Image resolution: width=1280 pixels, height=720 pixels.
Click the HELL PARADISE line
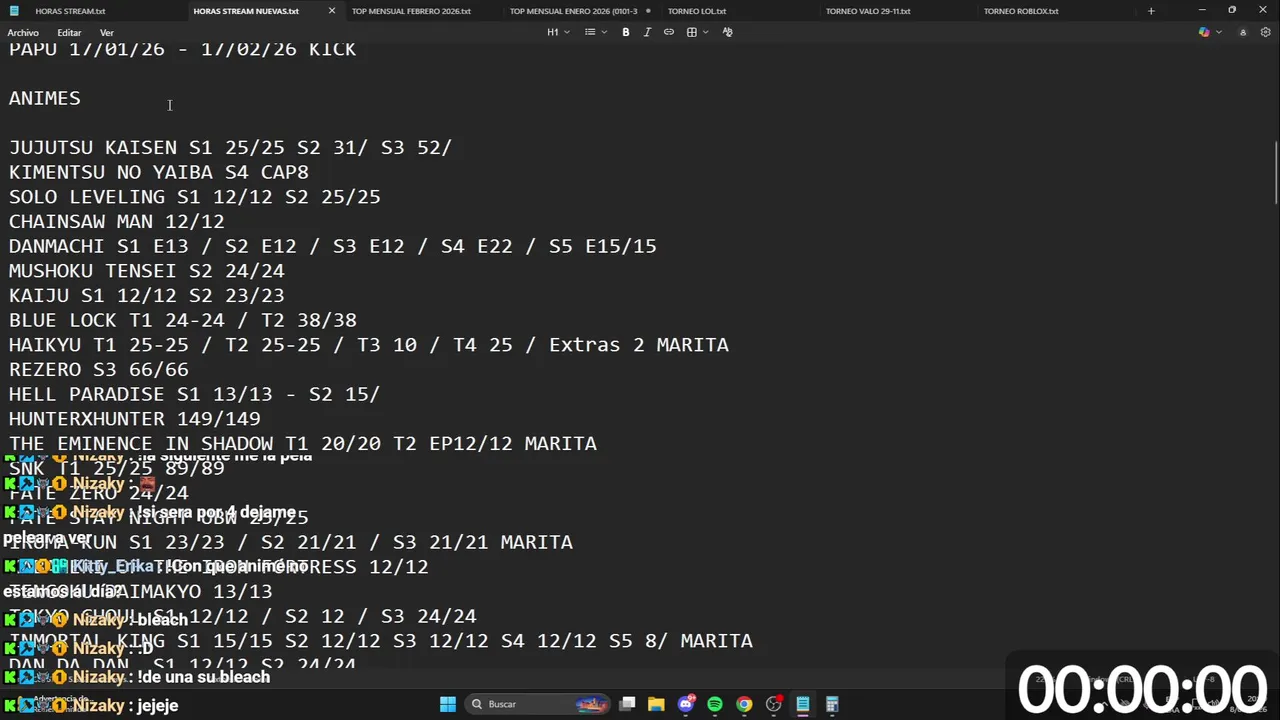pos(195,394)
